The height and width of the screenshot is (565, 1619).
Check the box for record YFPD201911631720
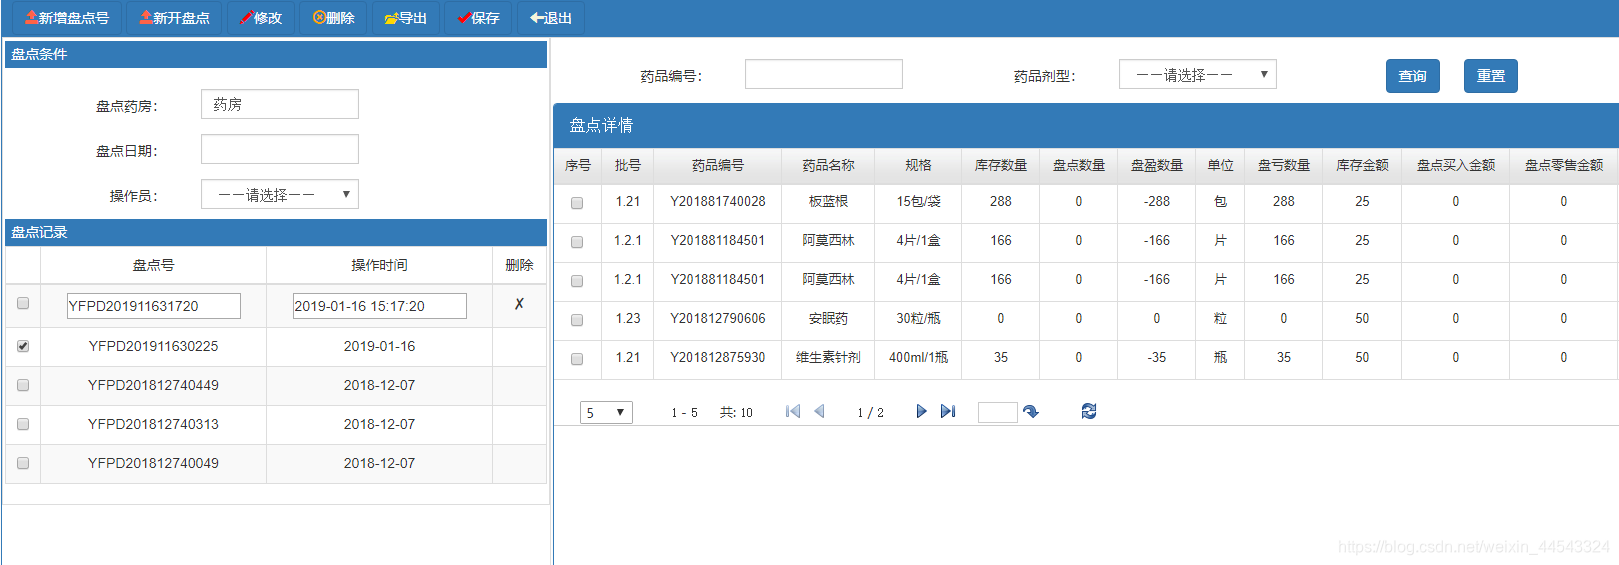pyautogui.click(x=23, y=303)
